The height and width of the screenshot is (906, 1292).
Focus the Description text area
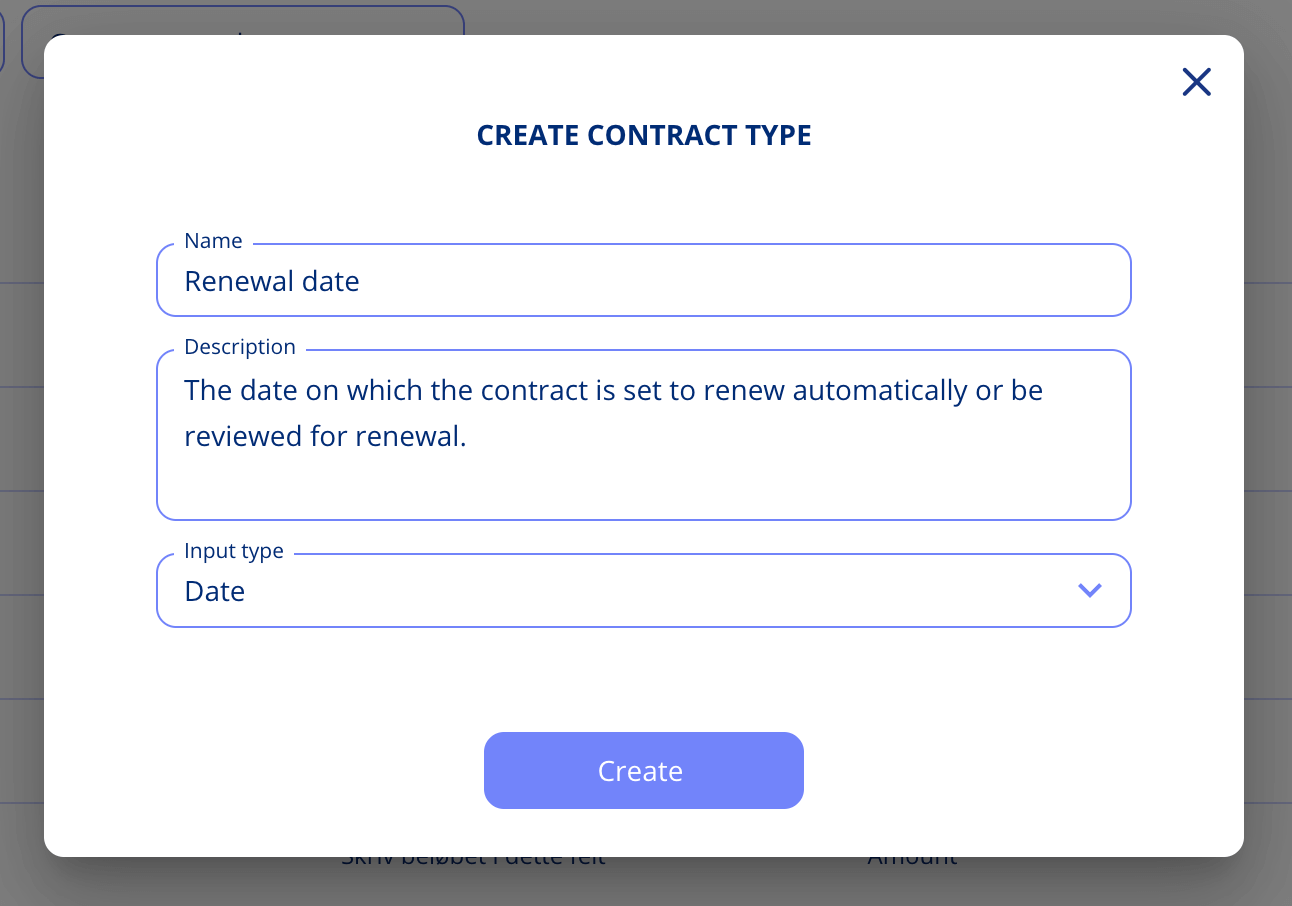(643, 435)
